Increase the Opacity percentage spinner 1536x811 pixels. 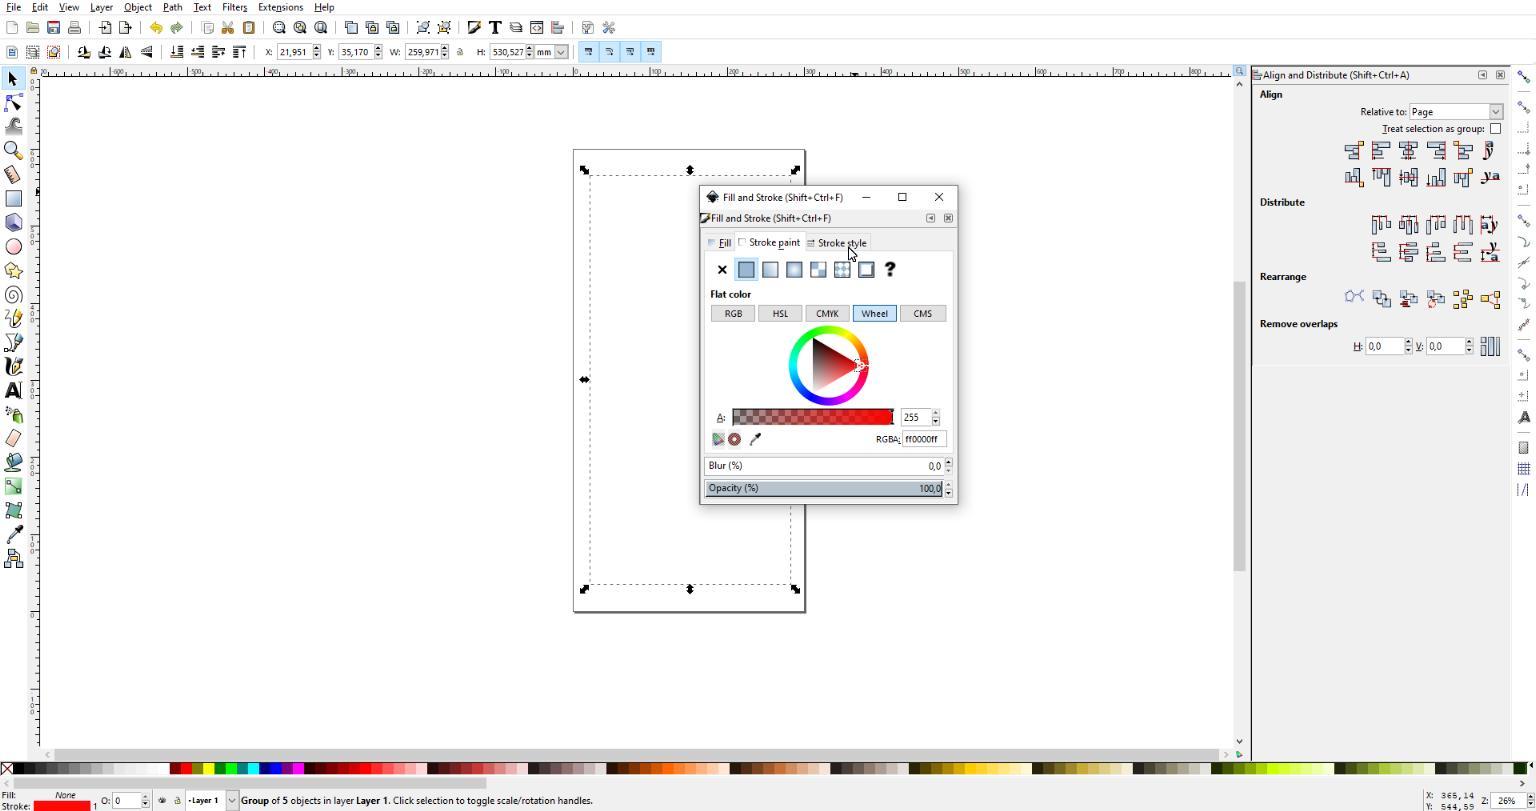(x=948, y=484)
